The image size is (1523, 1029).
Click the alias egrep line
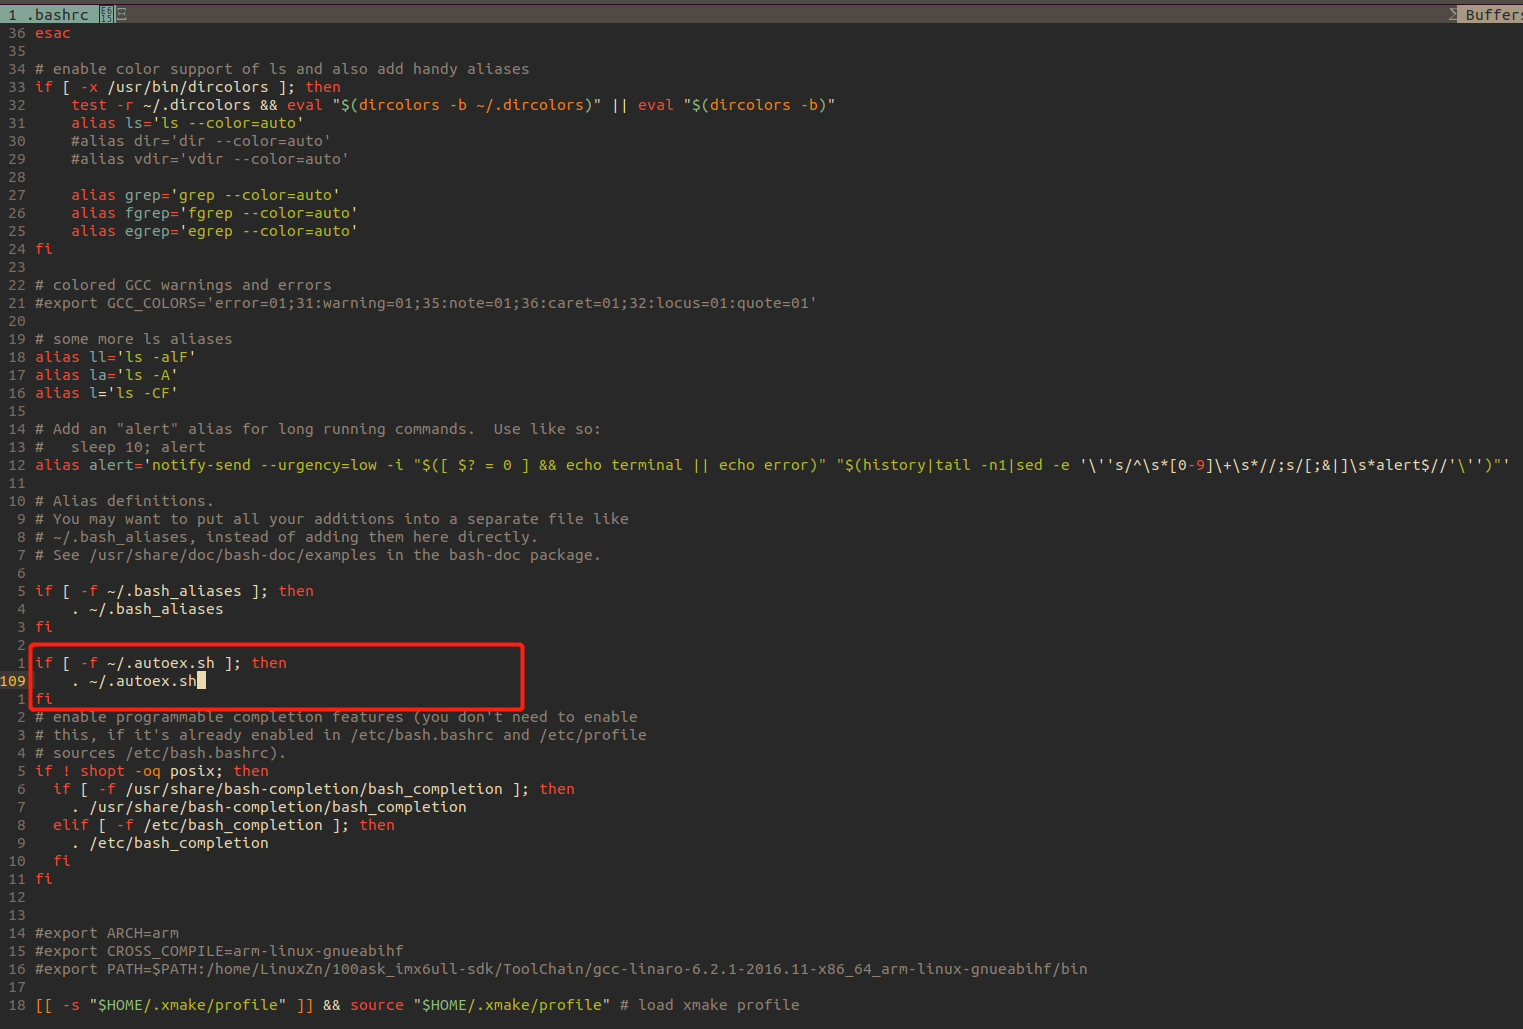(x=214, y=231)
